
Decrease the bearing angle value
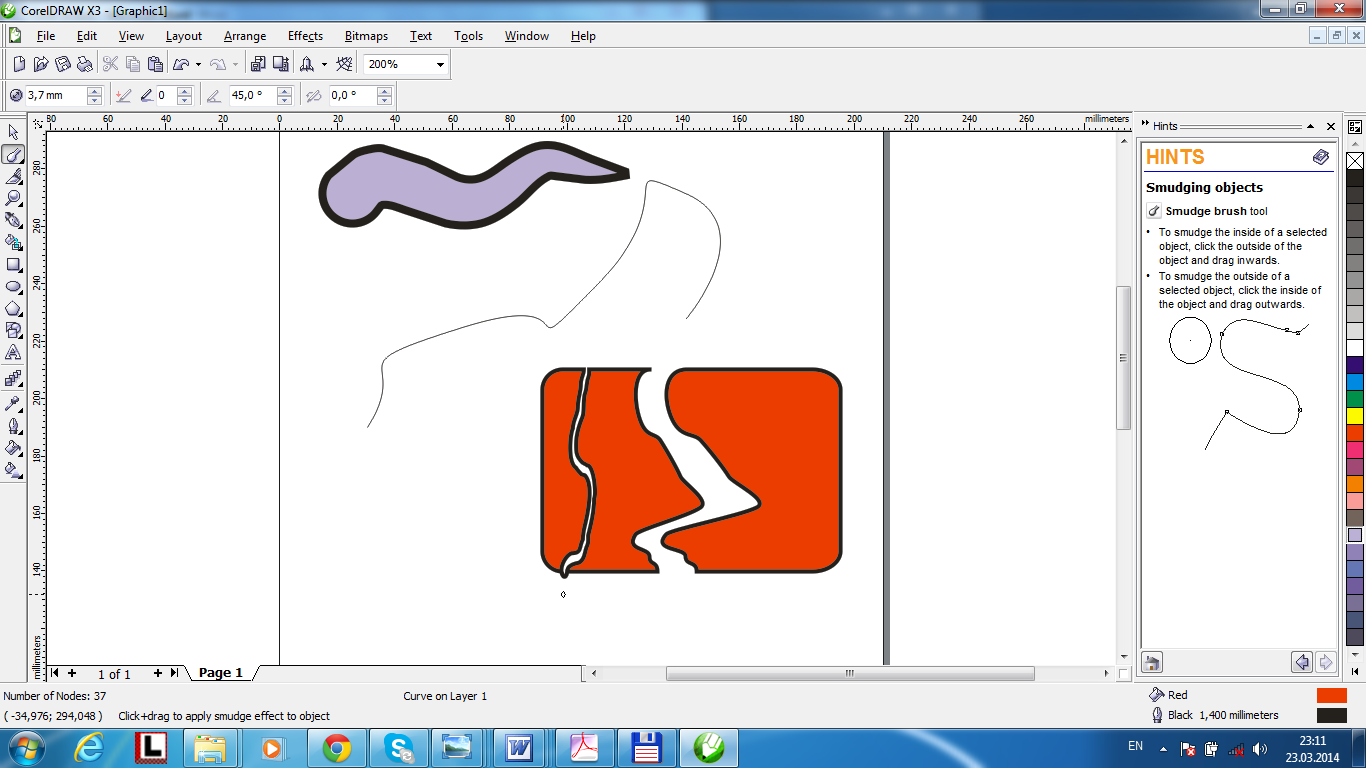coord(384,100)
